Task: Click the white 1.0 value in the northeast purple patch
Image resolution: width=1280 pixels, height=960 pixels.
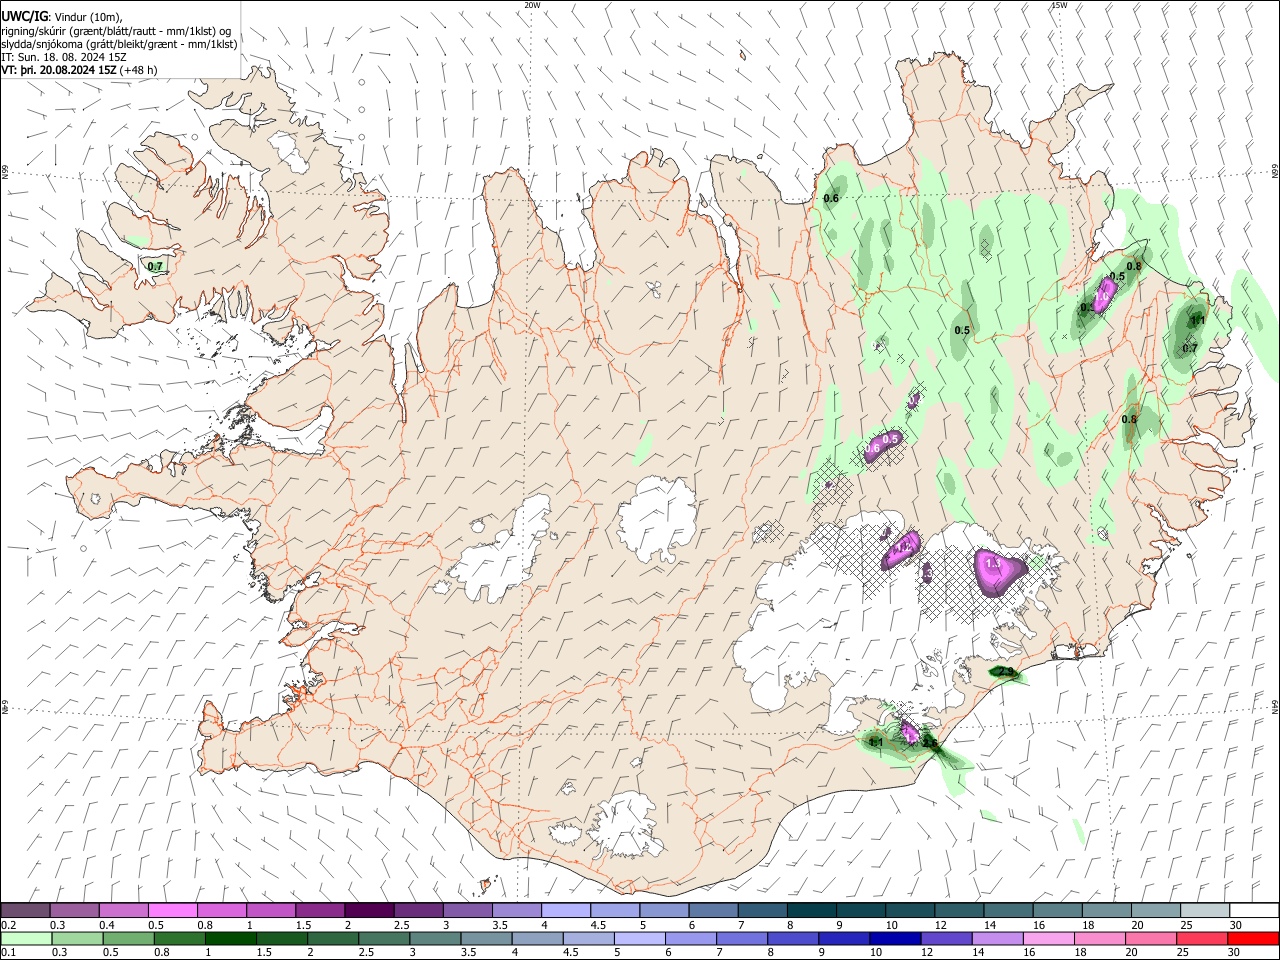Action: click(x=1102, y=298)
